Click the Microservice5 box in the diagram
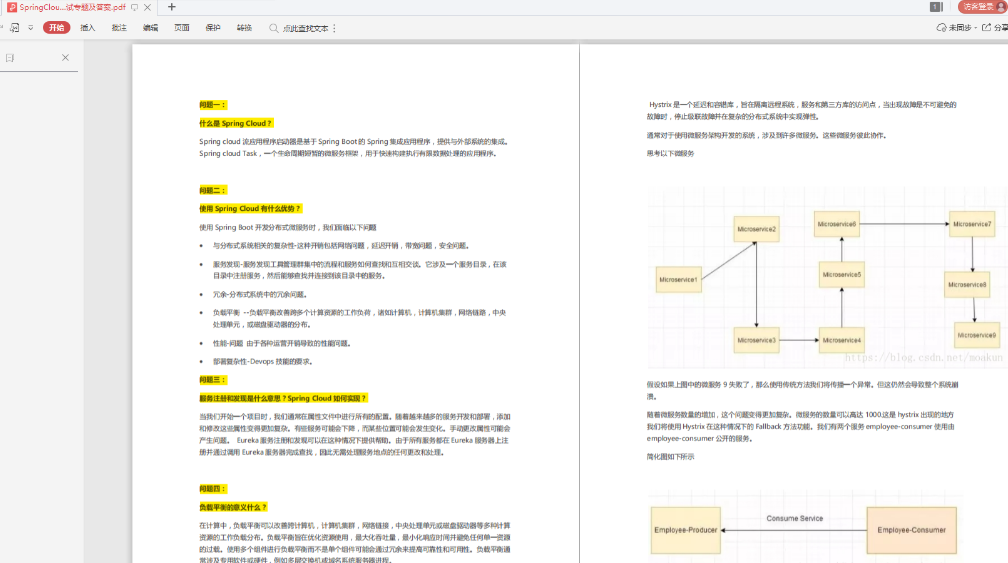 [842, 274]
